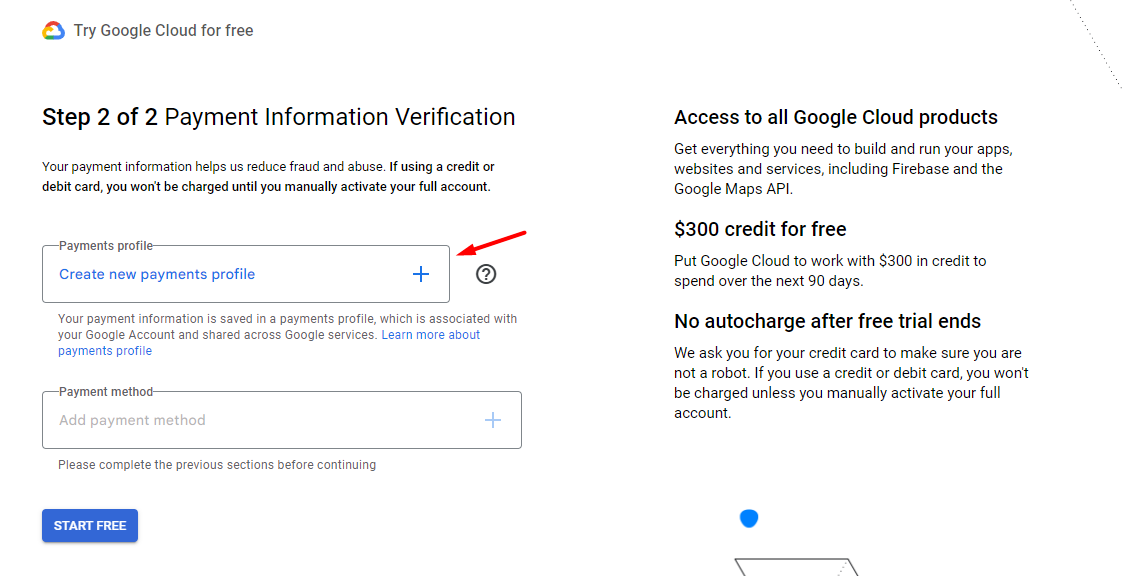Screen dimensions: 1123x576
Task: Click the Payments profile field label
Action: point(106,246)
